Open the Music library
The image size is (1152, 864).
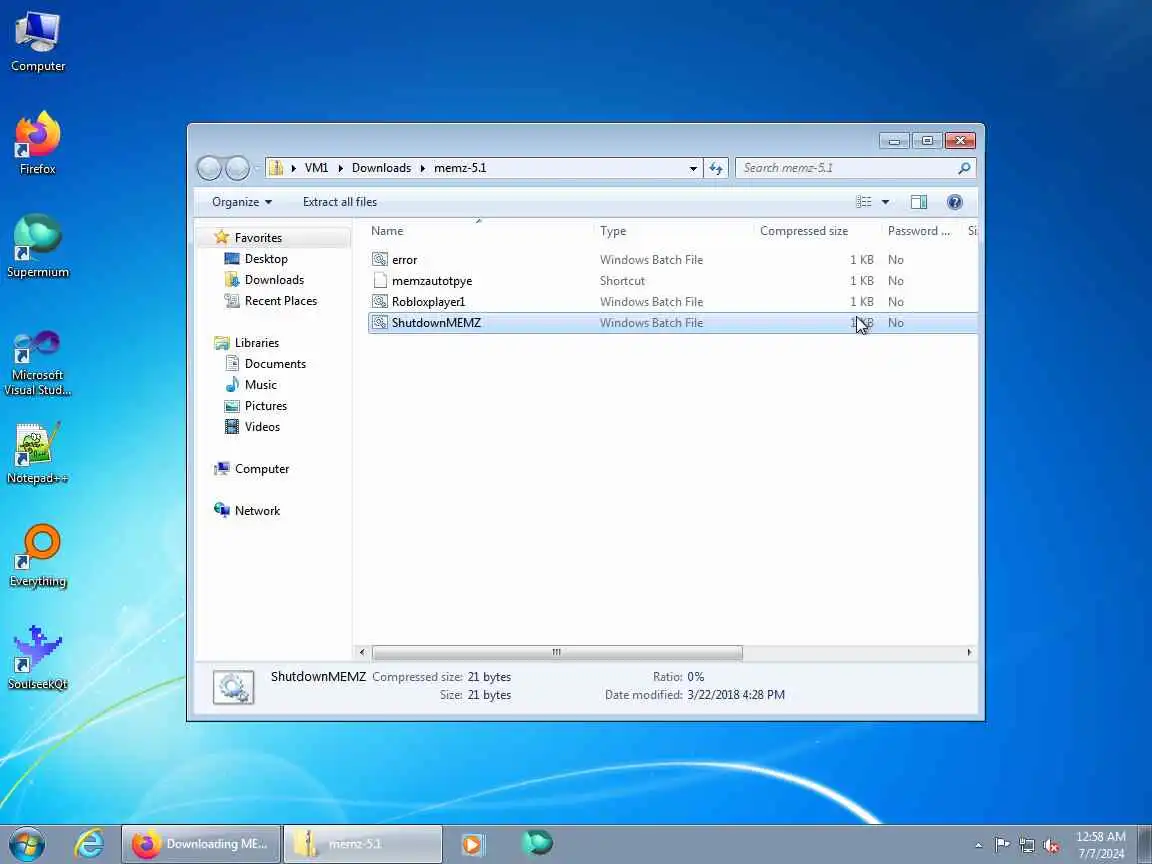(x=260, y=385)
